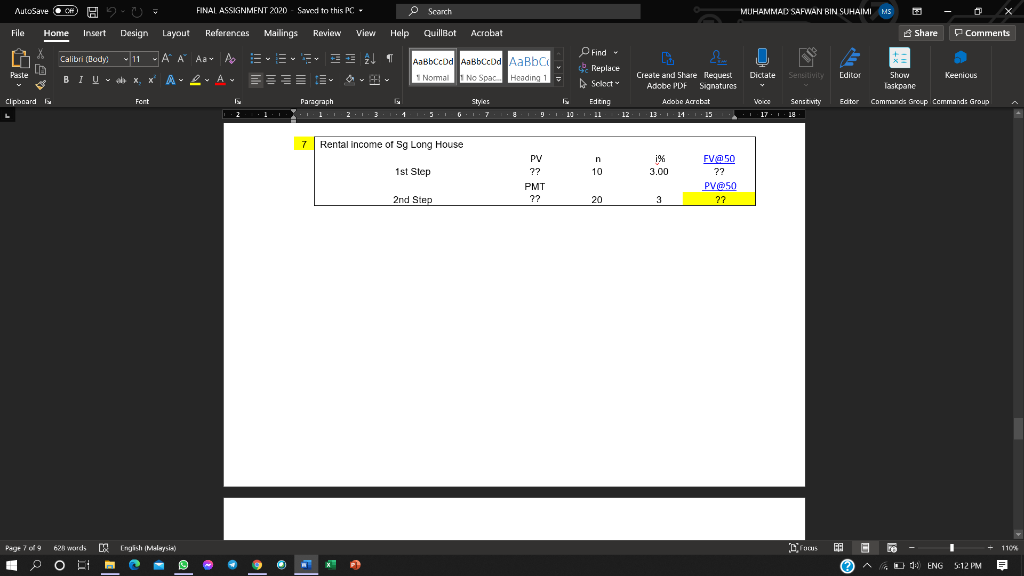Open the Comments button
The image size is (1024, 576).
(x=982, y=33)
